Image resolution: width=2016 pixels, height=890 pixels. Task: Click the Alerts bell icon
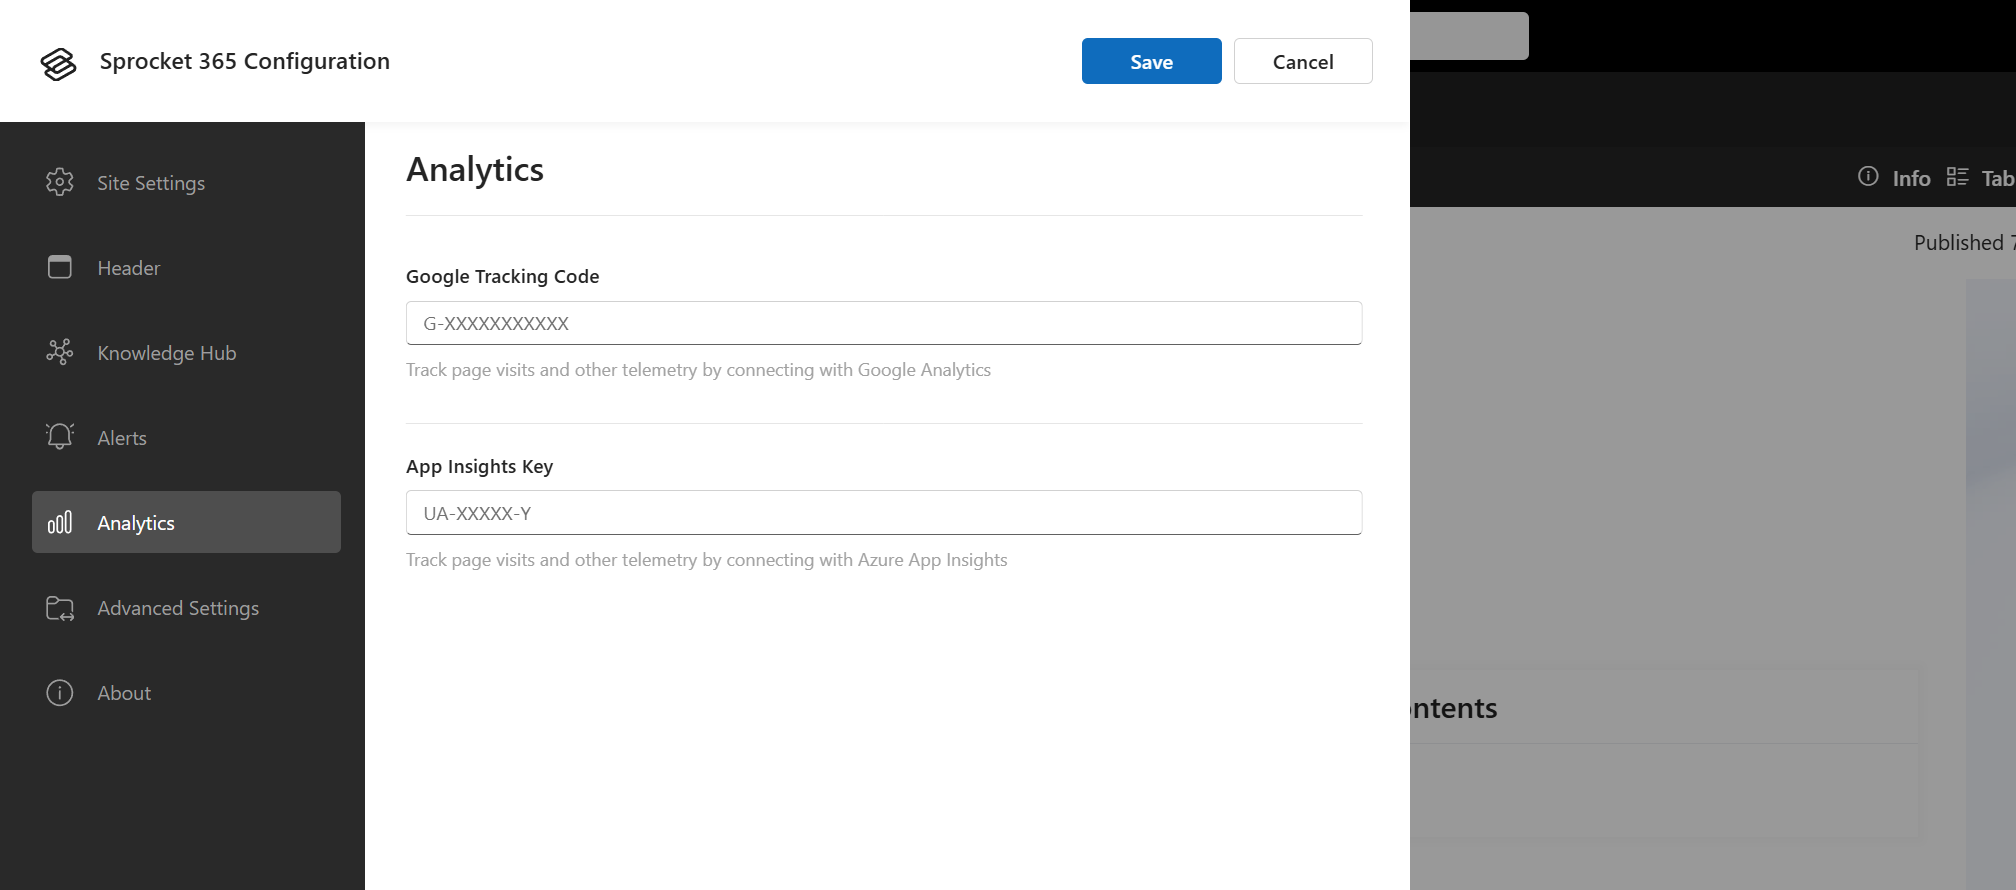tap(60, 437)
